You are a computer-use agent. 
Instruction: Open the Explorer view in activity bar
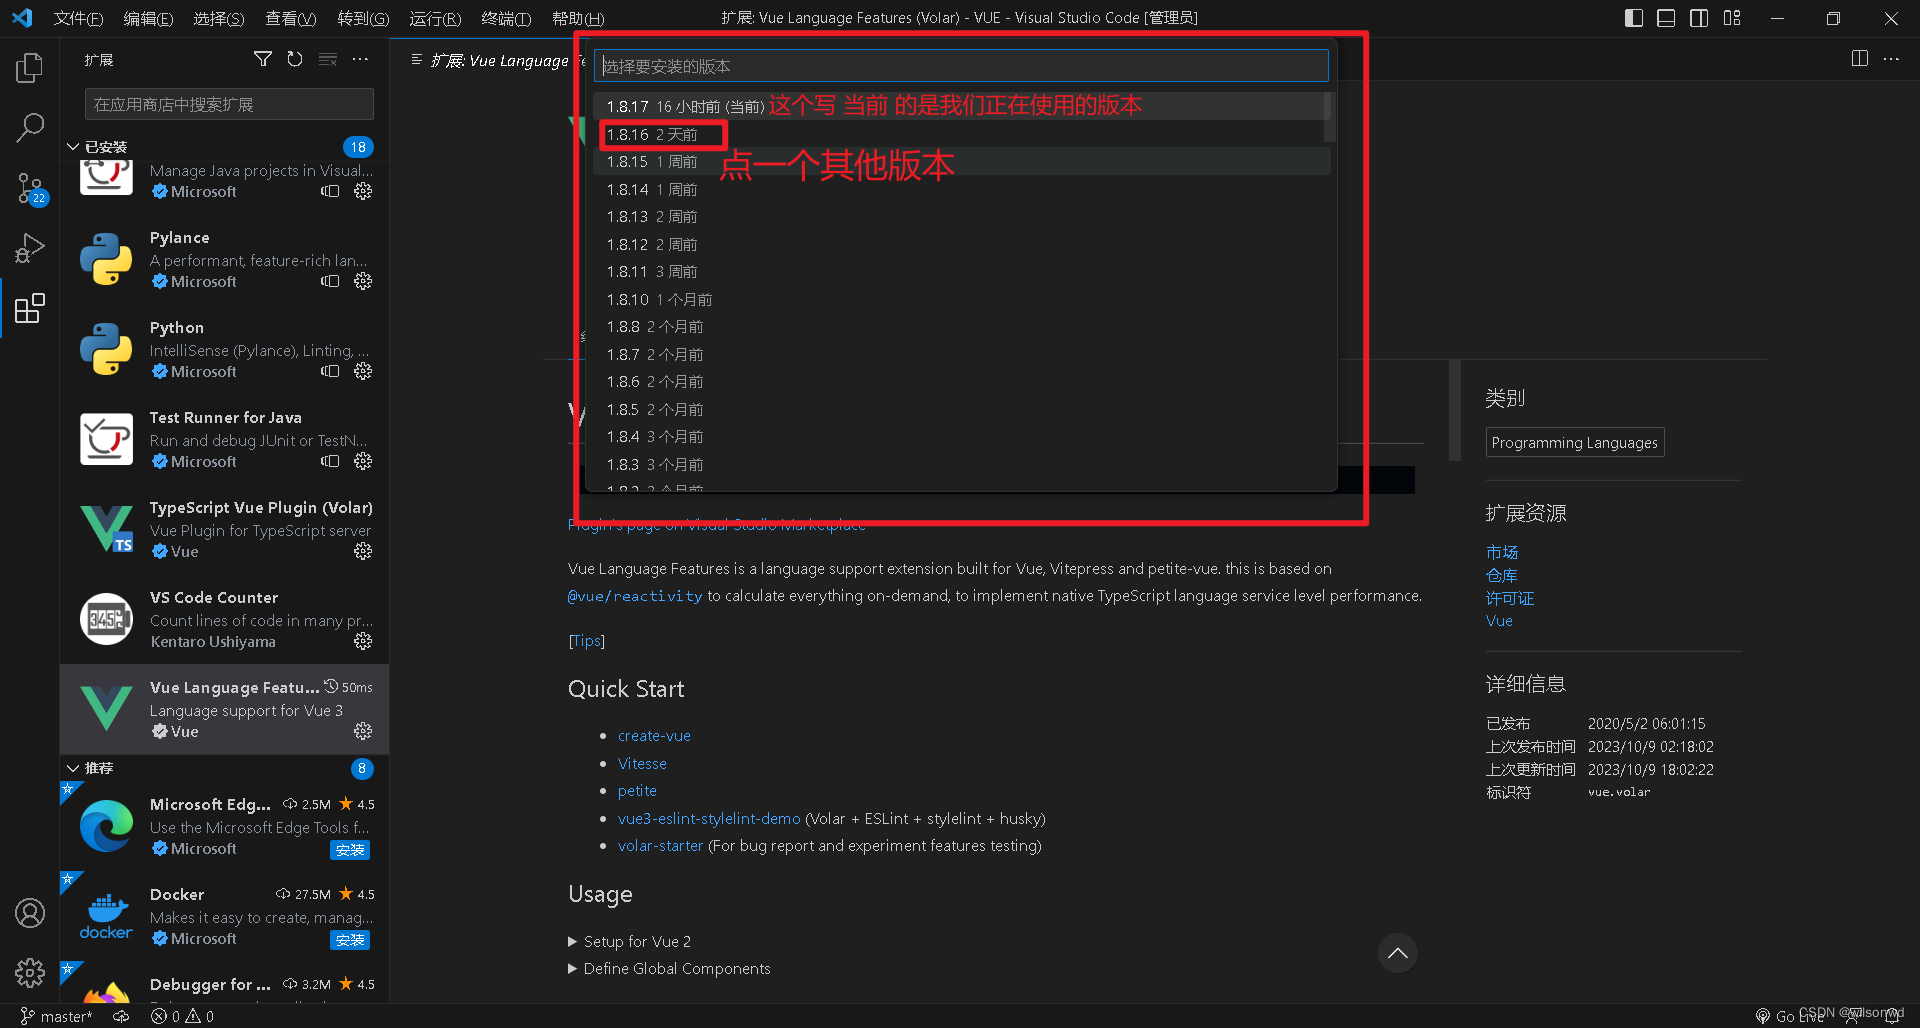click(x=30, y=68)
